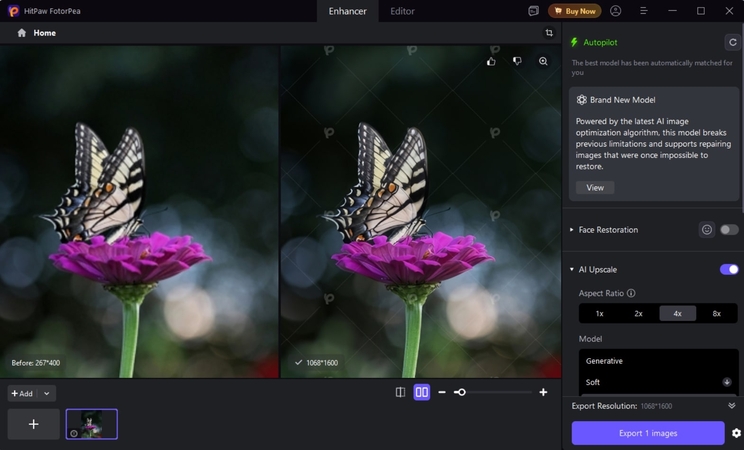Expand the Face Restoration section
Image resolution: width=744 pixels, height=450 pixels.
click(572, 230)
